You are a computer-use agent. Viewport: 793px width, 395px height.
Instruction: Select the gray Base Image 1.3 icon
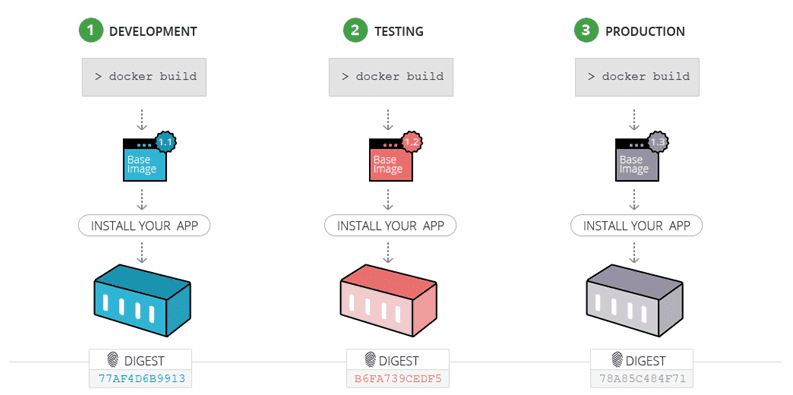[640, 156]
